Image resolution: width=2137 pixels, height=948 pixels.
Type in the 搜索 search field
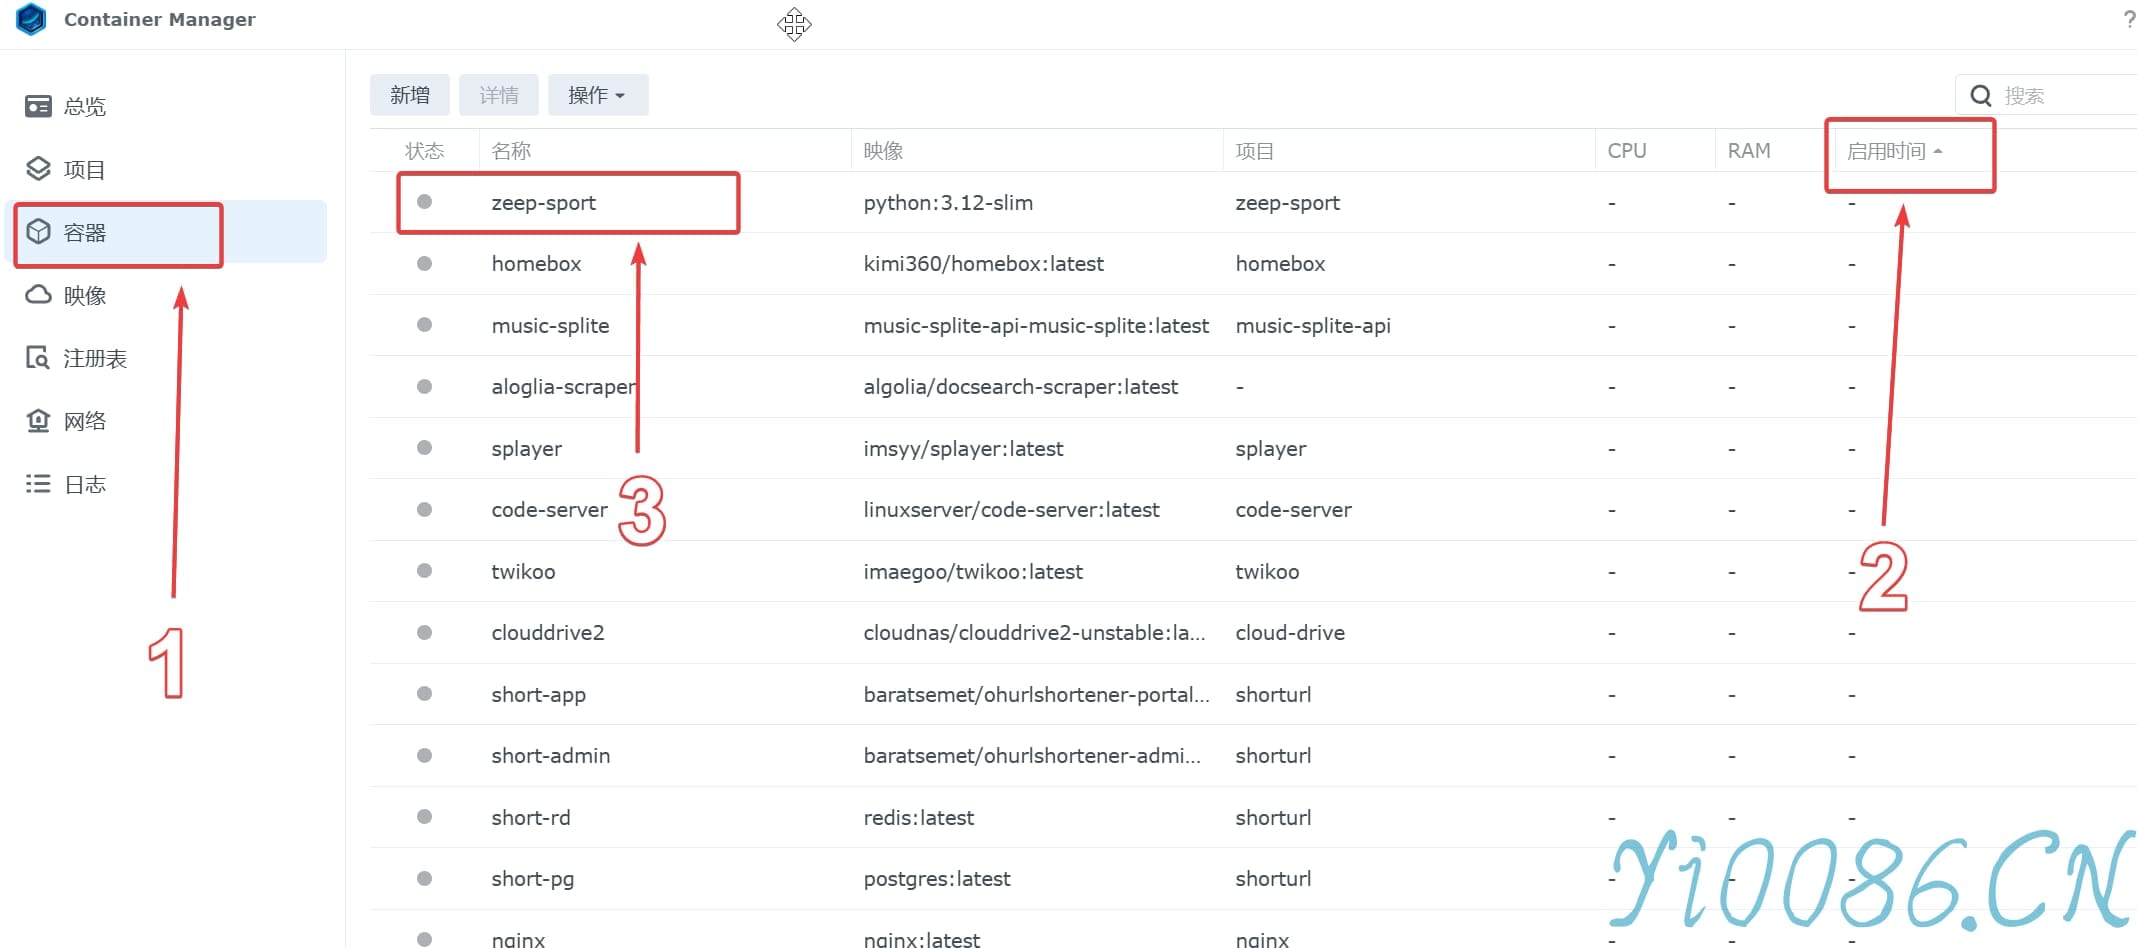coord(2060,96)
